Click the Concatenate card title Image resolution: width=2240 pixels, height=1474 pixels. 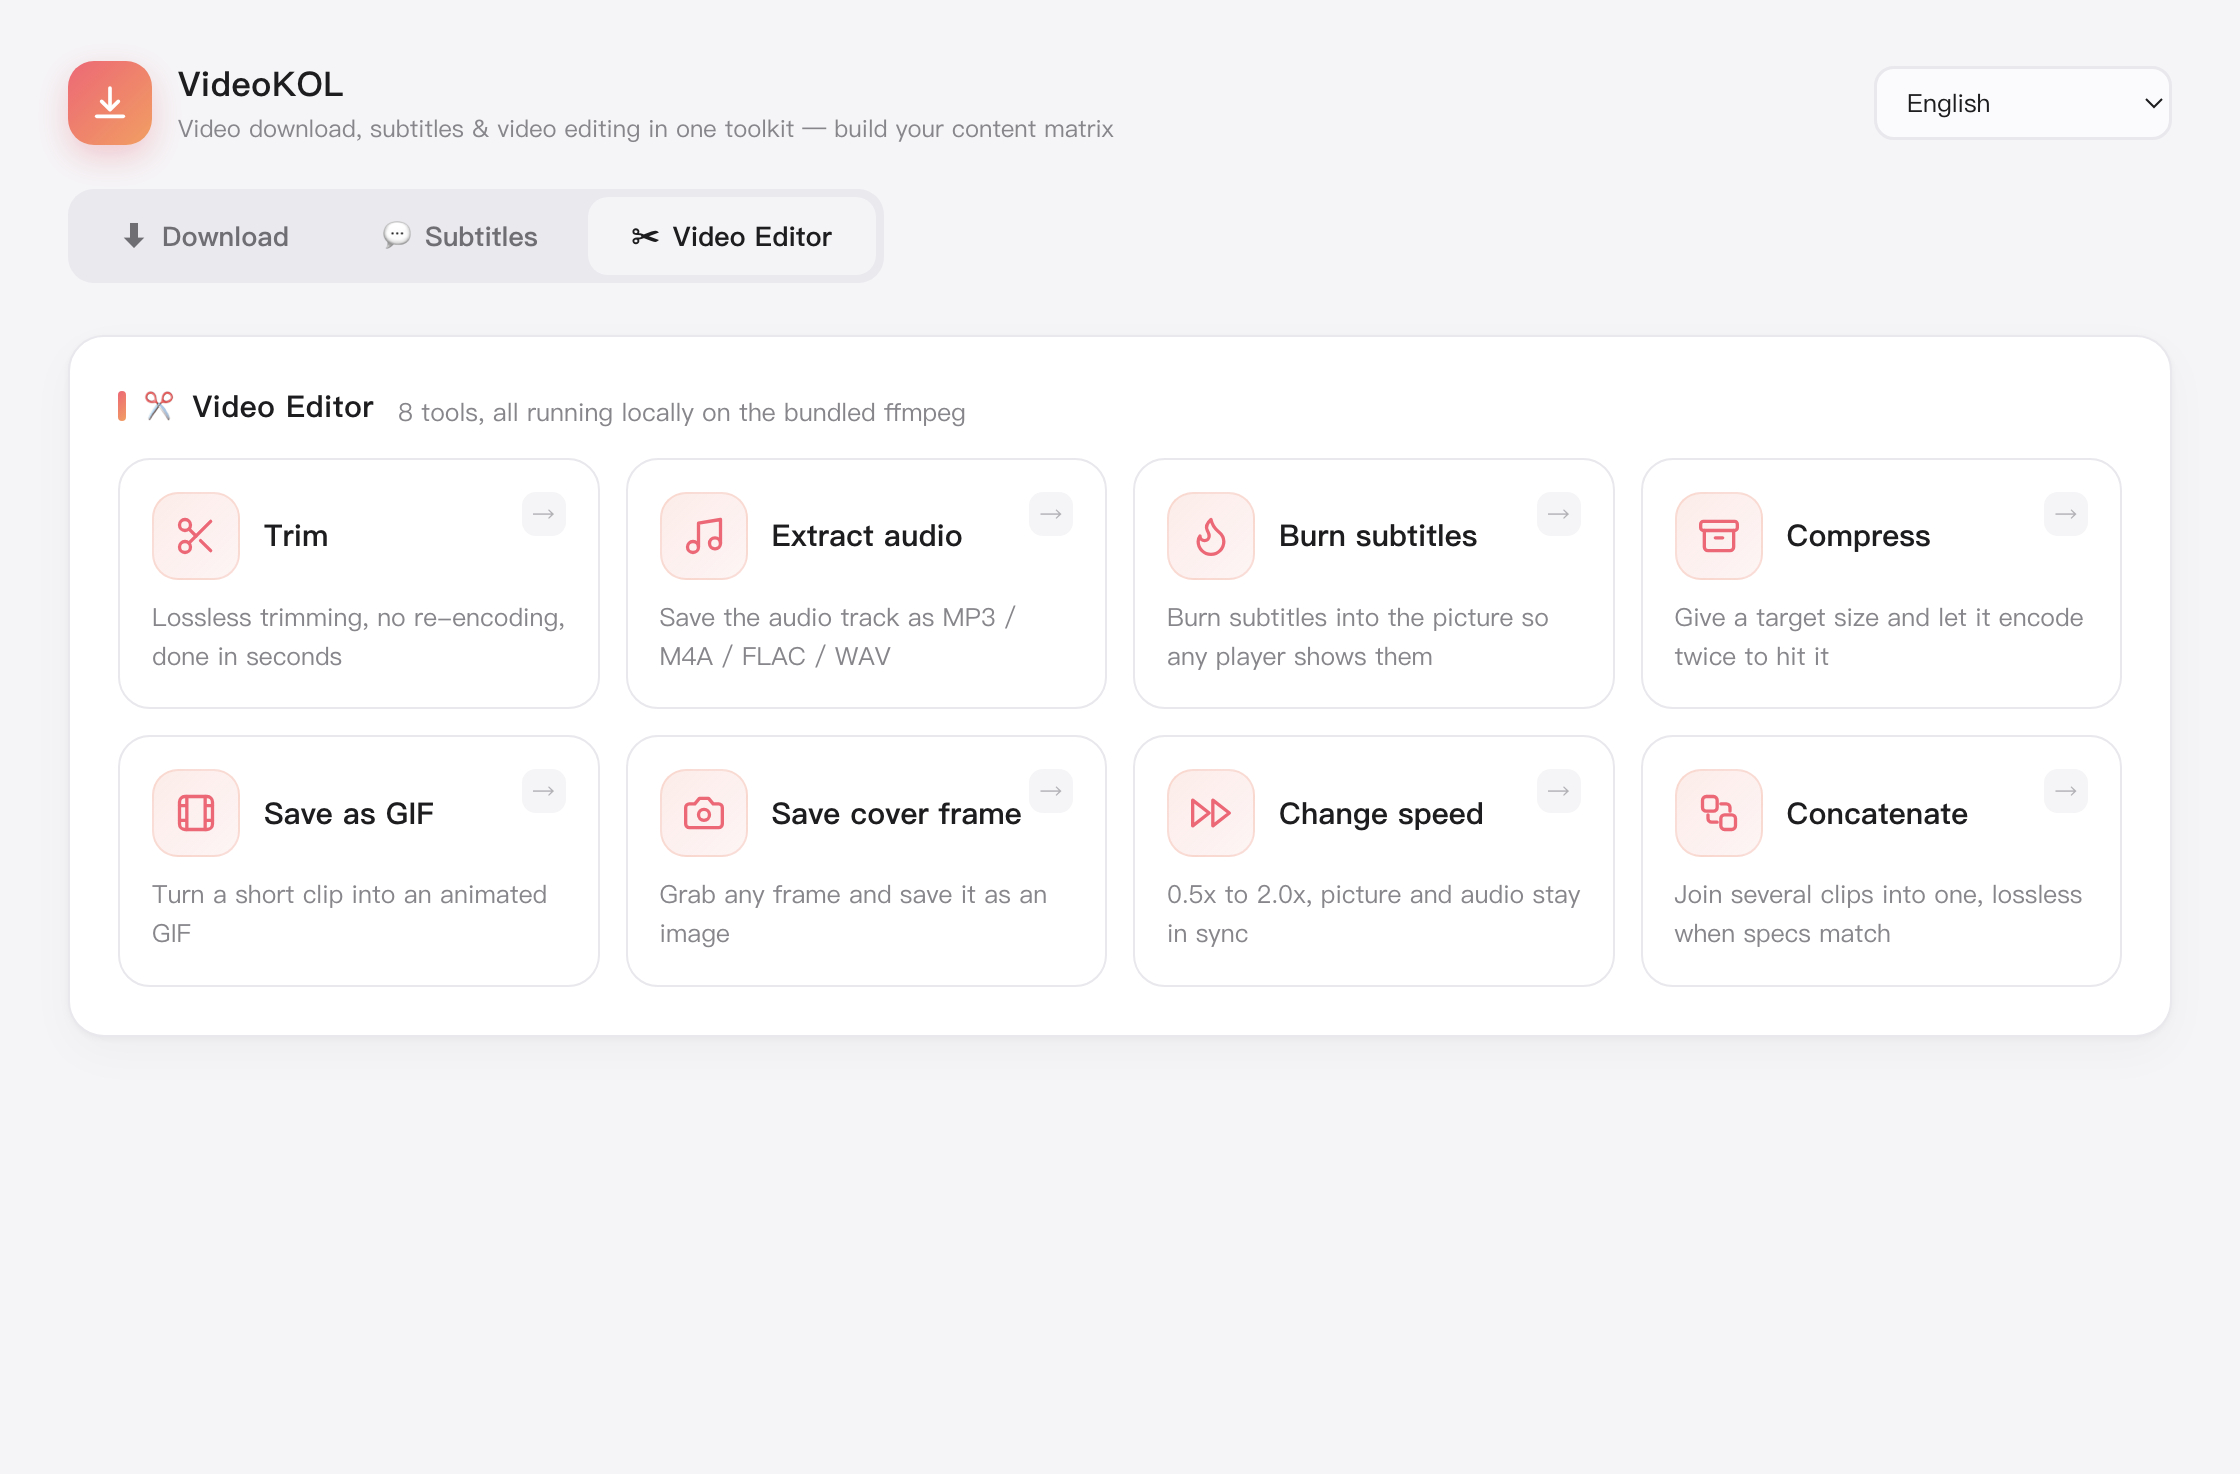tap(1877, 813)
